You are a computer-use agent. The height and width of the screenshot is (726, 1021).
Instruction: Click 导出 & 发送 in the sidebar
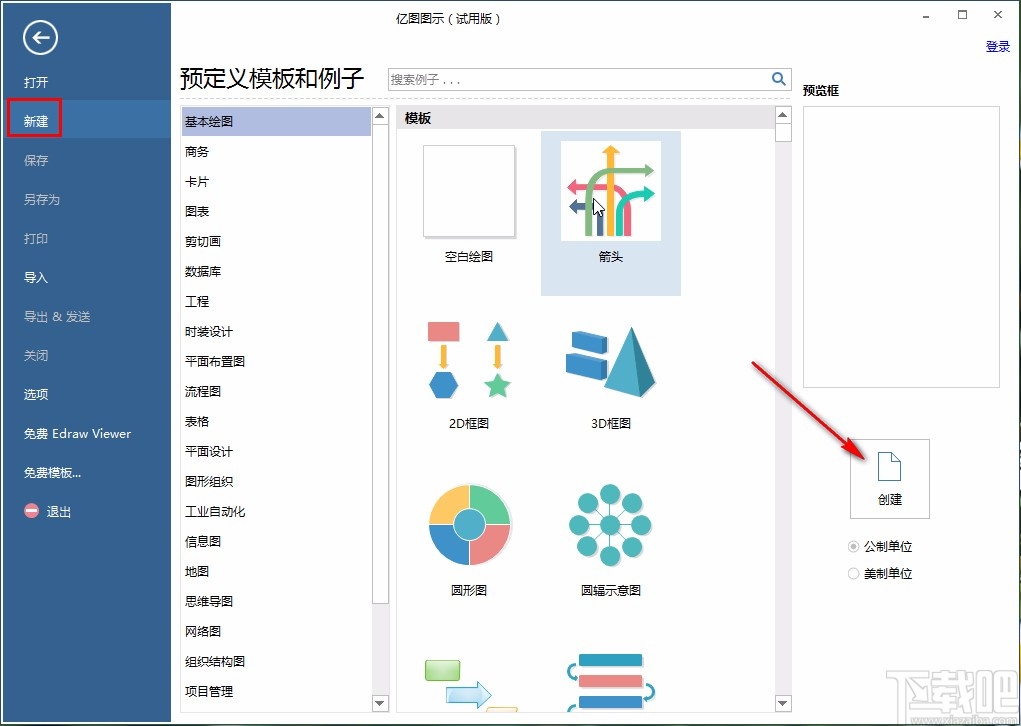coord(57,316)
